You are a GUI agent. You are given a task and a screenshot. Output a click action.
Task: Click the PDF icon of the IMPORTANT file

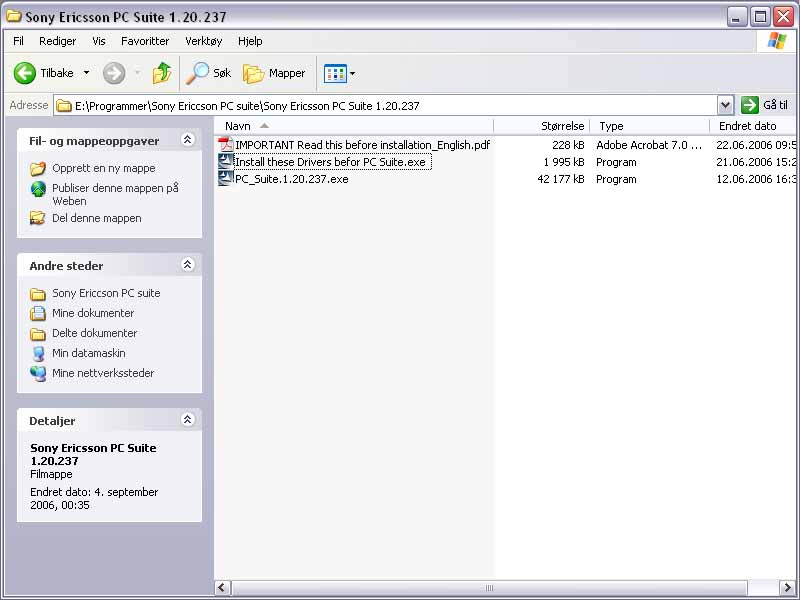click(226, 145)
